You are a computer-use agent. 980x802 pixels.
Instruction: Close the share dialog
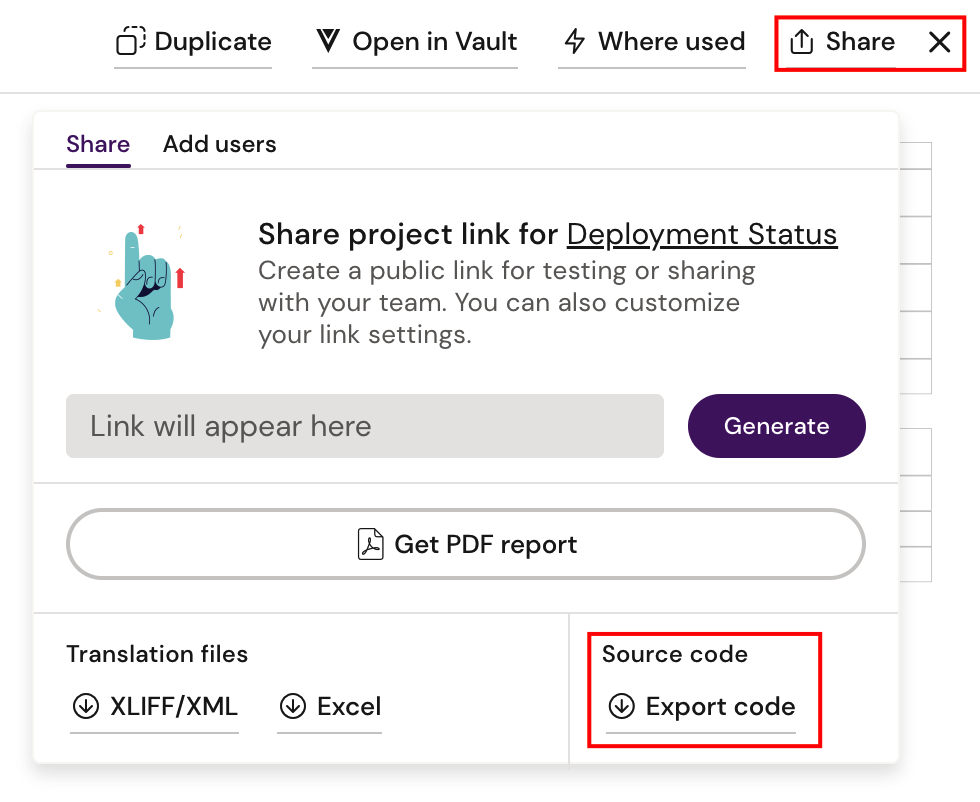[938, 41]
